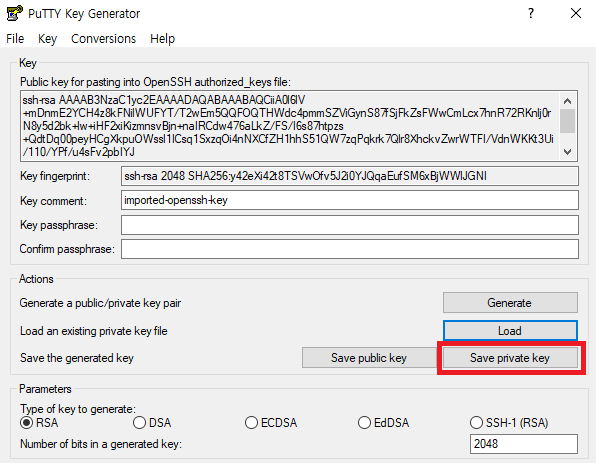Click the Confirm passphrase input field
The width and height of the screenshot is (596, 463).
tap(350, 249)
